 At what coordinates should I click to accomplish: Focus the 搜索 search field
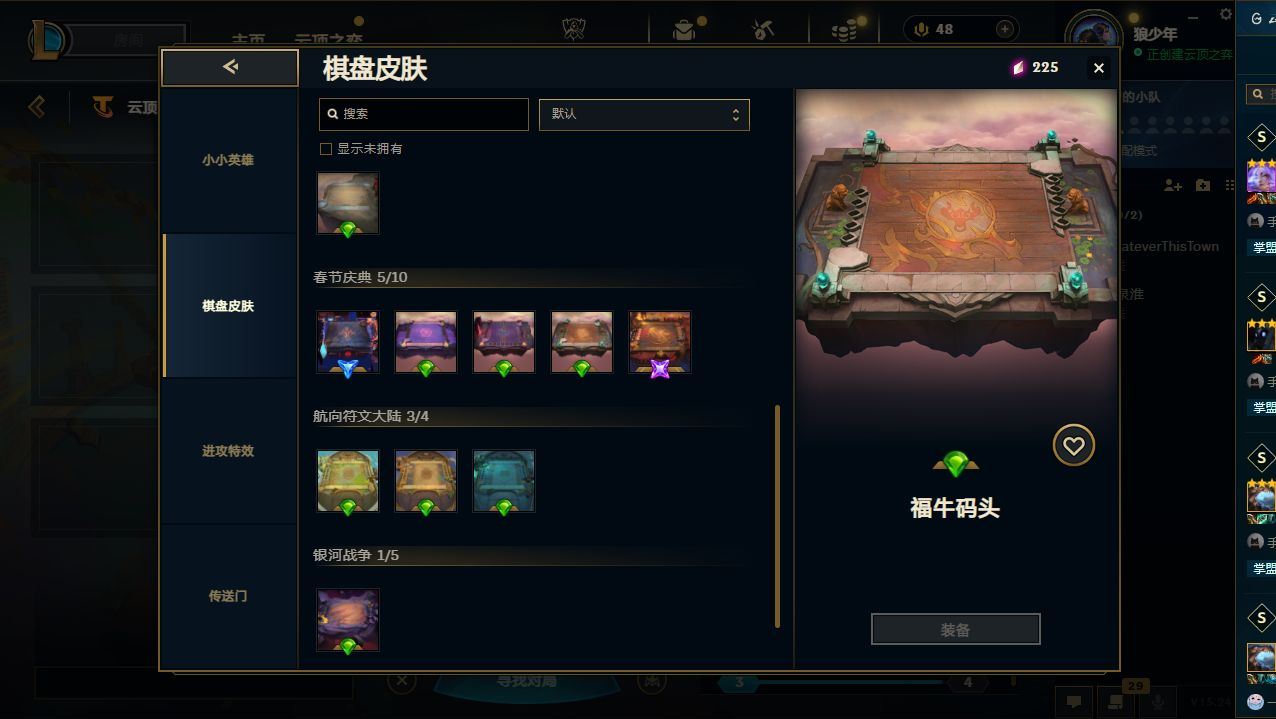(x=424, y=114)
